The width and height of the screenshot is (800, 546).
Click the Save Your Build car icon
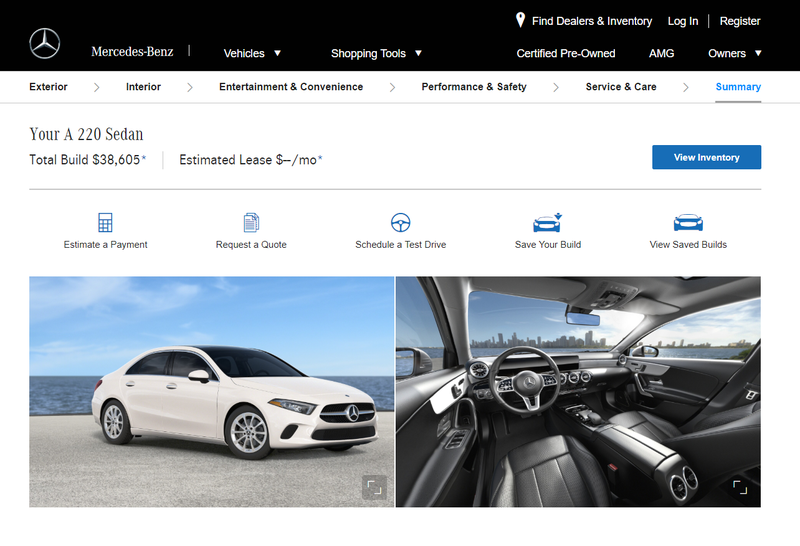coord(547,223)
